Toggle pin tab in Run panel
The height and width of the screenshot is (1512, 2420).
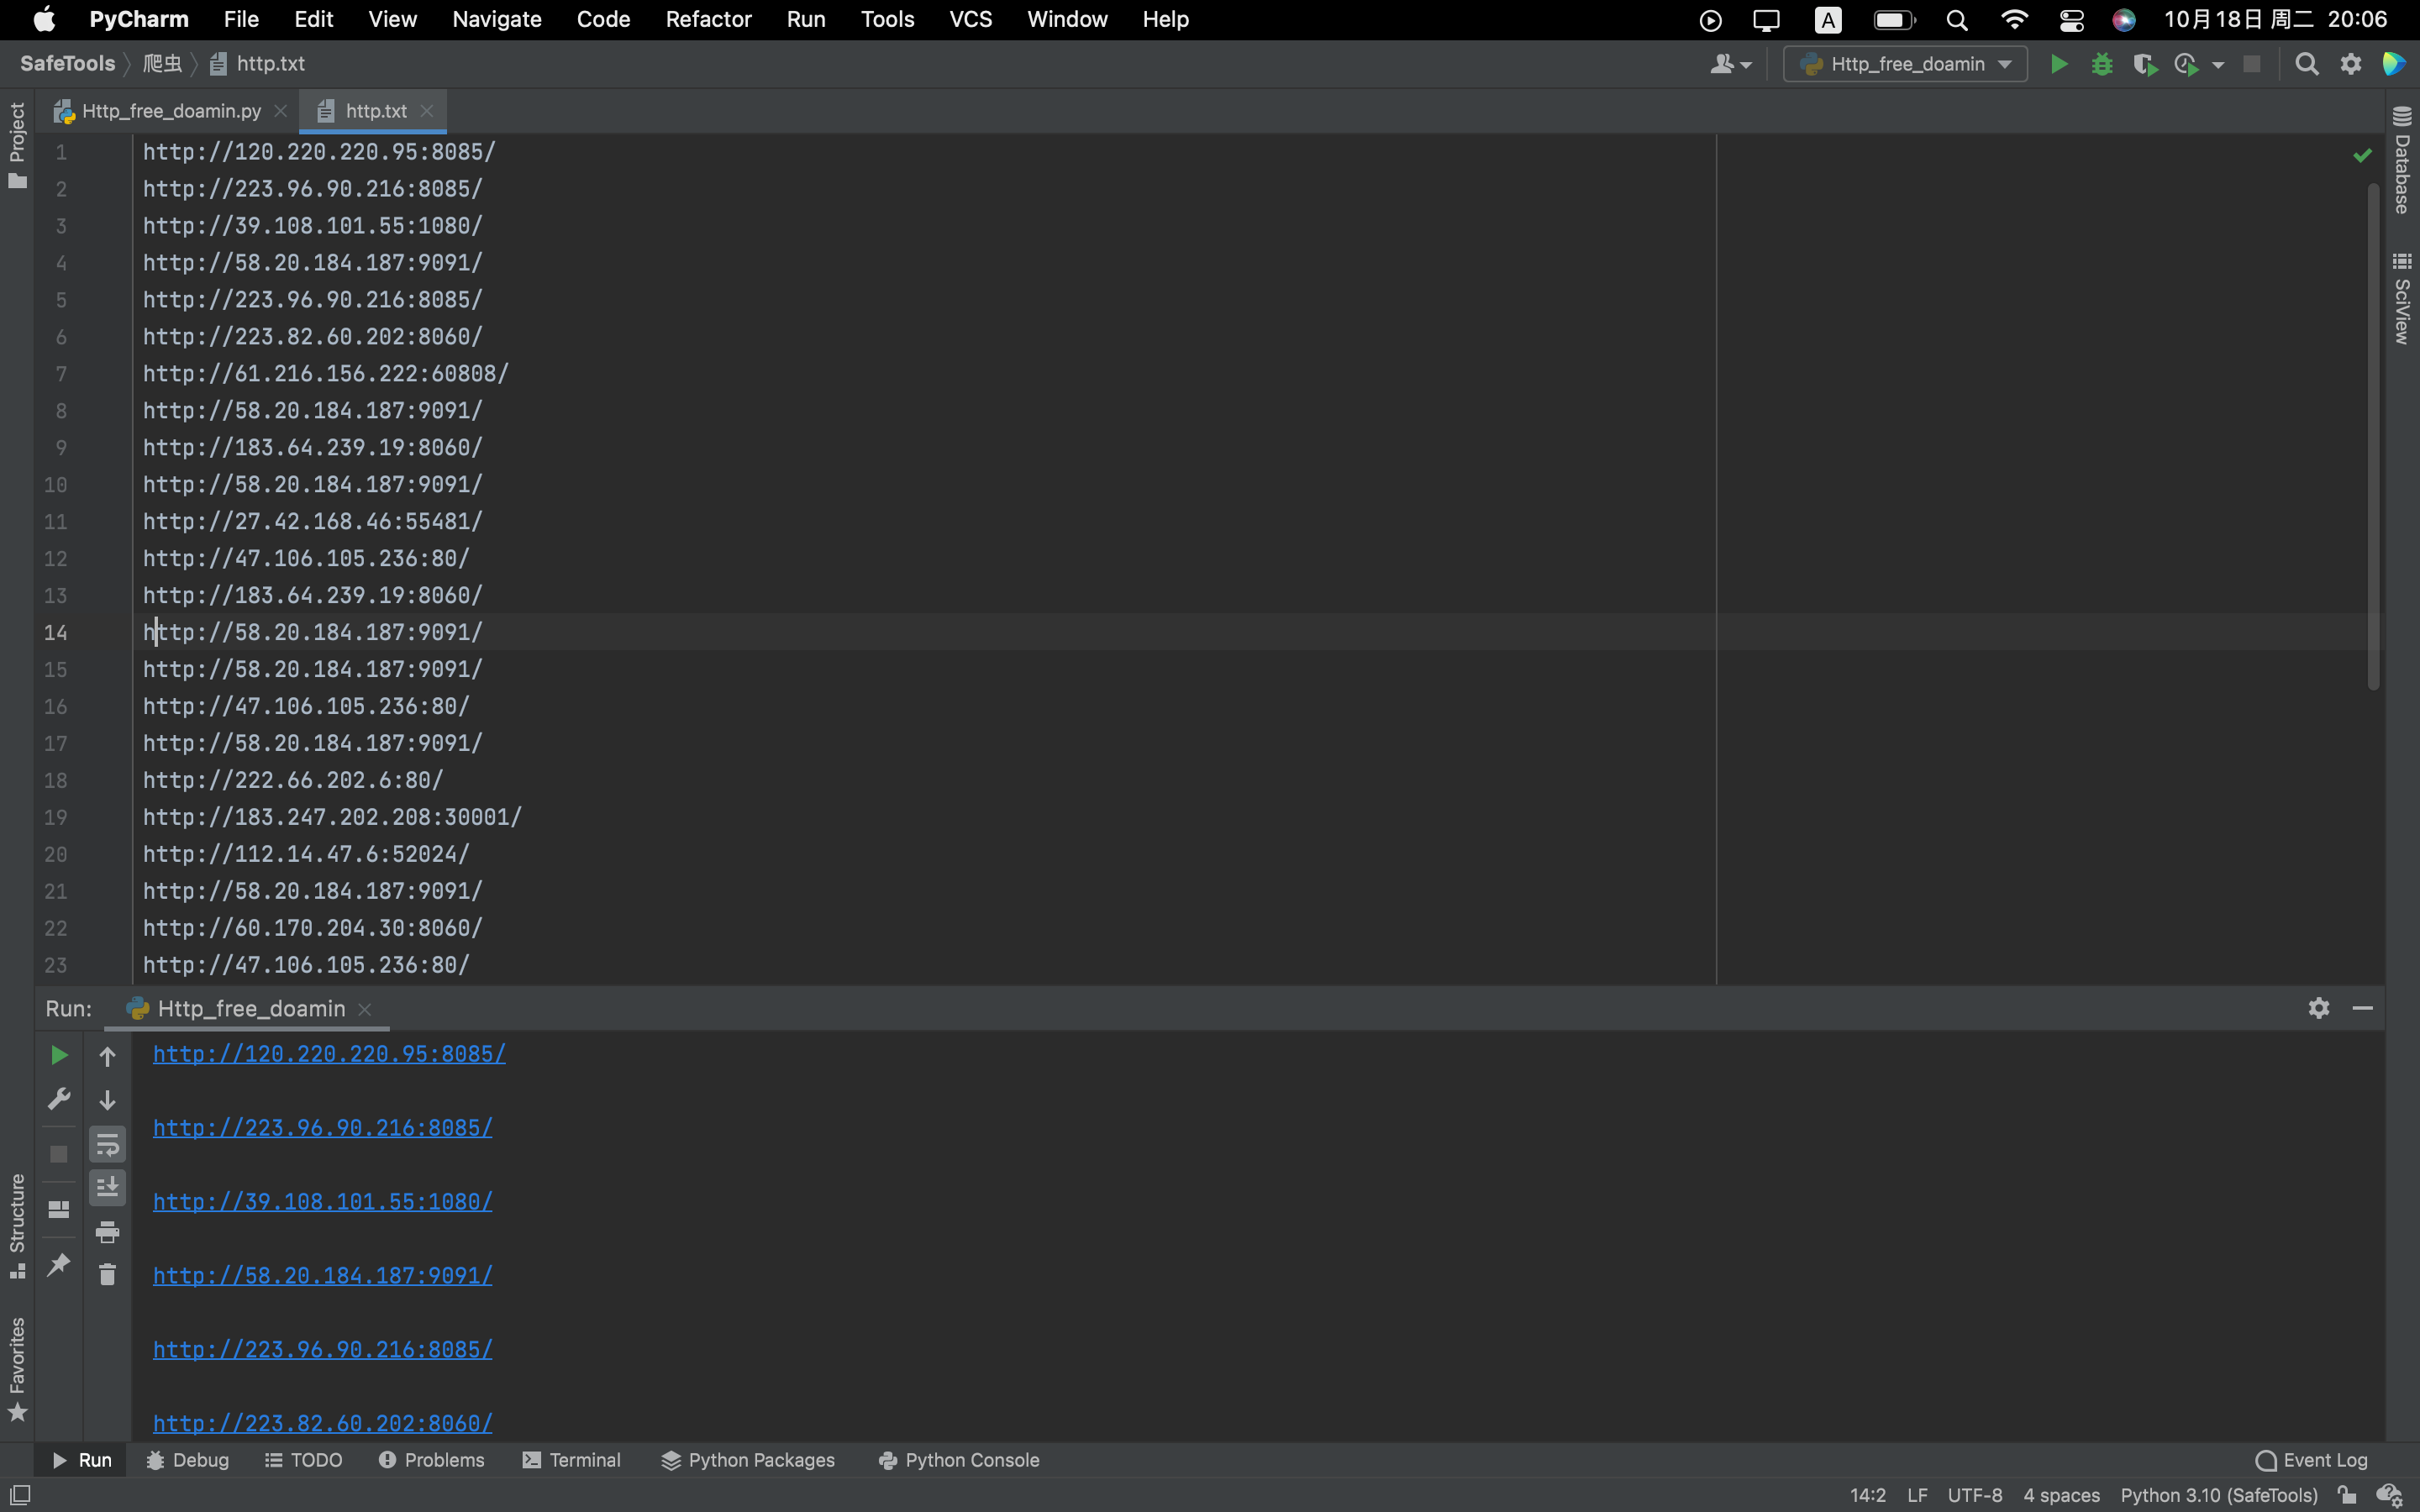[x=58, y=1264]
